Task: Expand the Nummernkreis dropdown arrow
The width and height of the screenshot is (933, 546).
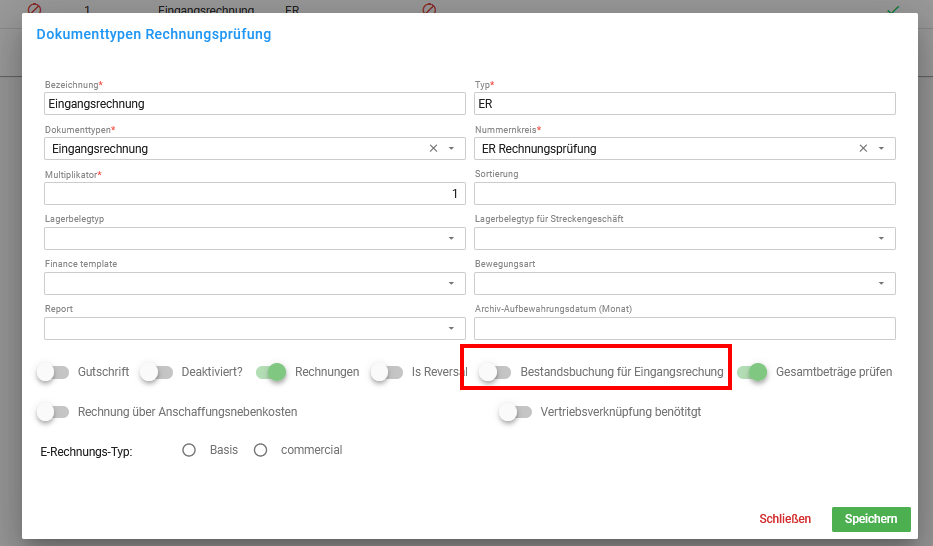Action: click(881, 149)
